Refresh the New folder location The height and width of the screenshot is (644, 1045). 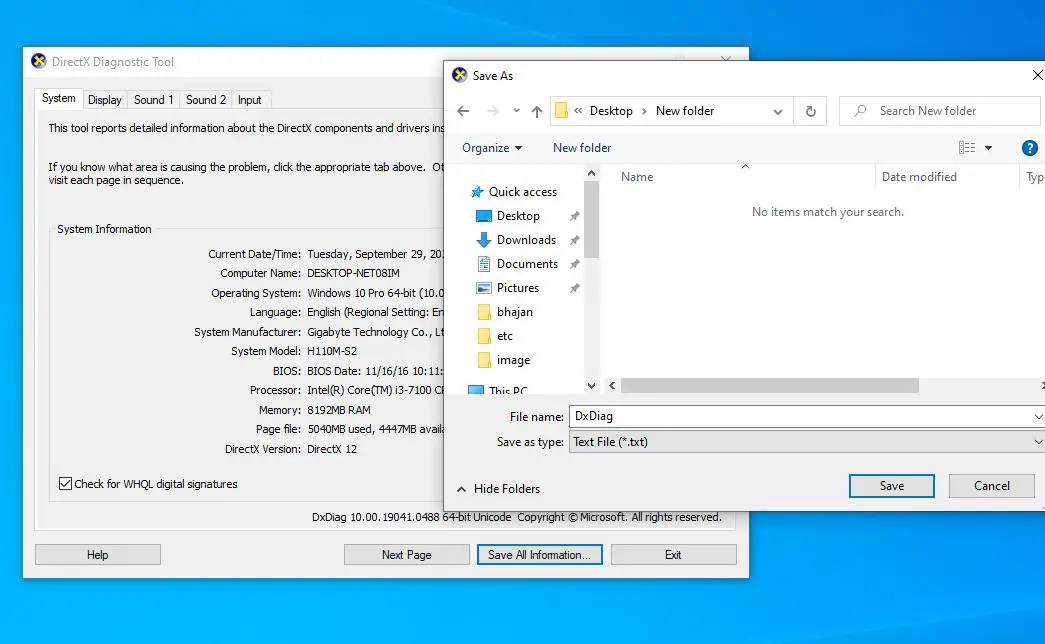(x=810, y=111)
